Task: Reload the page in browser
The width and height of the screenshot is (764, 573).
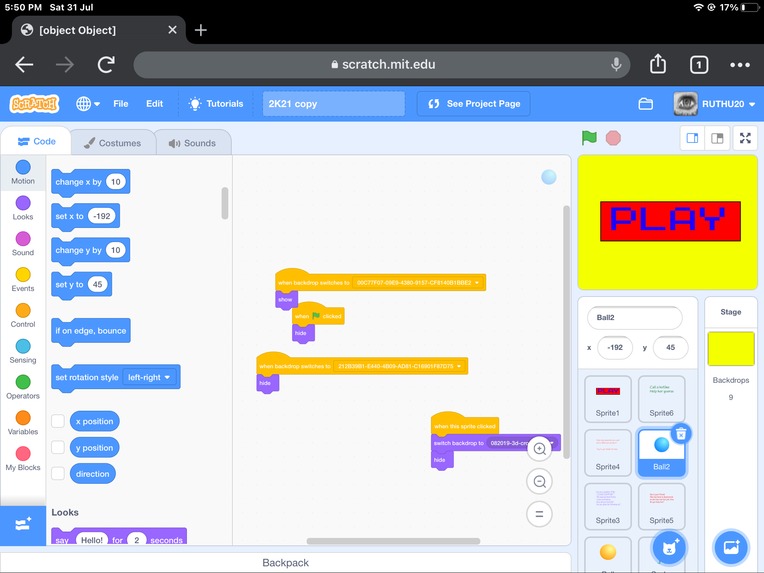Action: point(106,64)
